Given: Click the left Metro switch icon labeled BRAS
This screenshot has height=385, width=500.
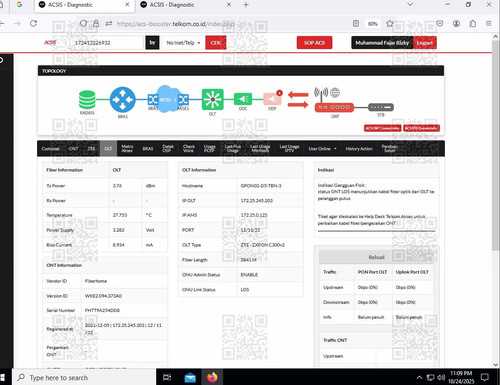Looking at the screenshot, I should coord(153,99).
